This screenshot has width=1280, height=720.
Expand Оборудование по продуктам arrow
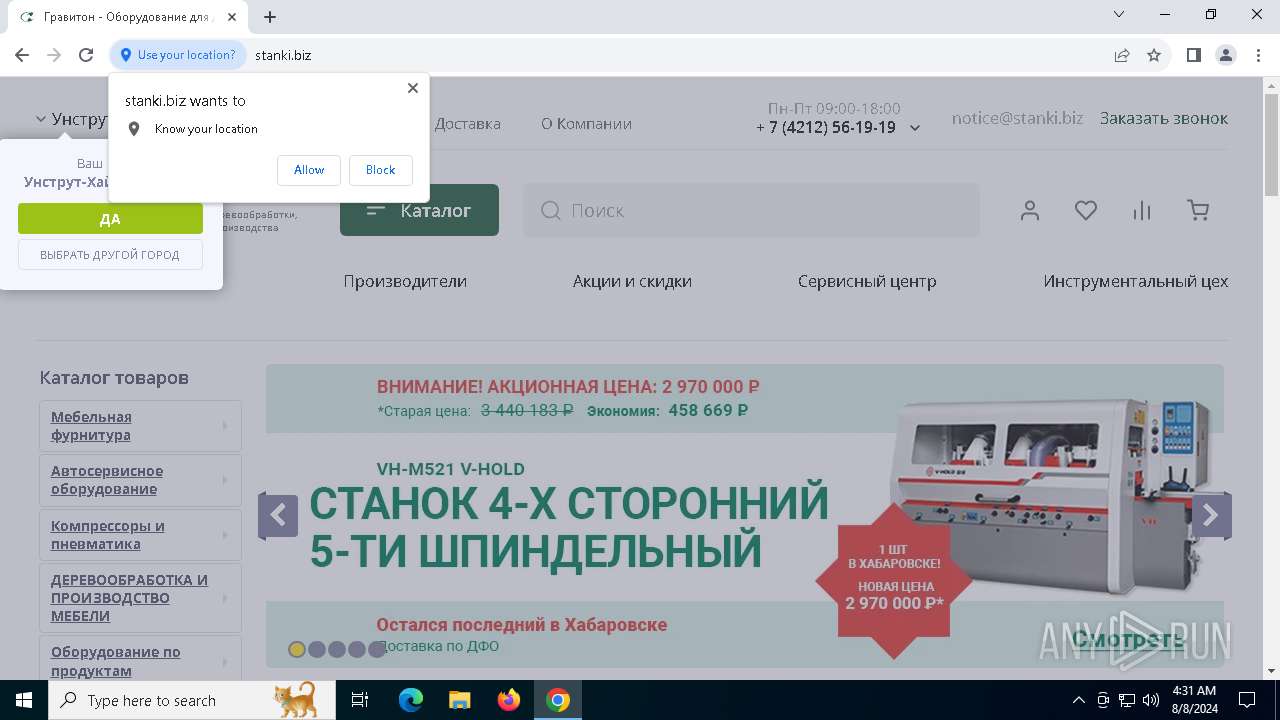point(225,661)
